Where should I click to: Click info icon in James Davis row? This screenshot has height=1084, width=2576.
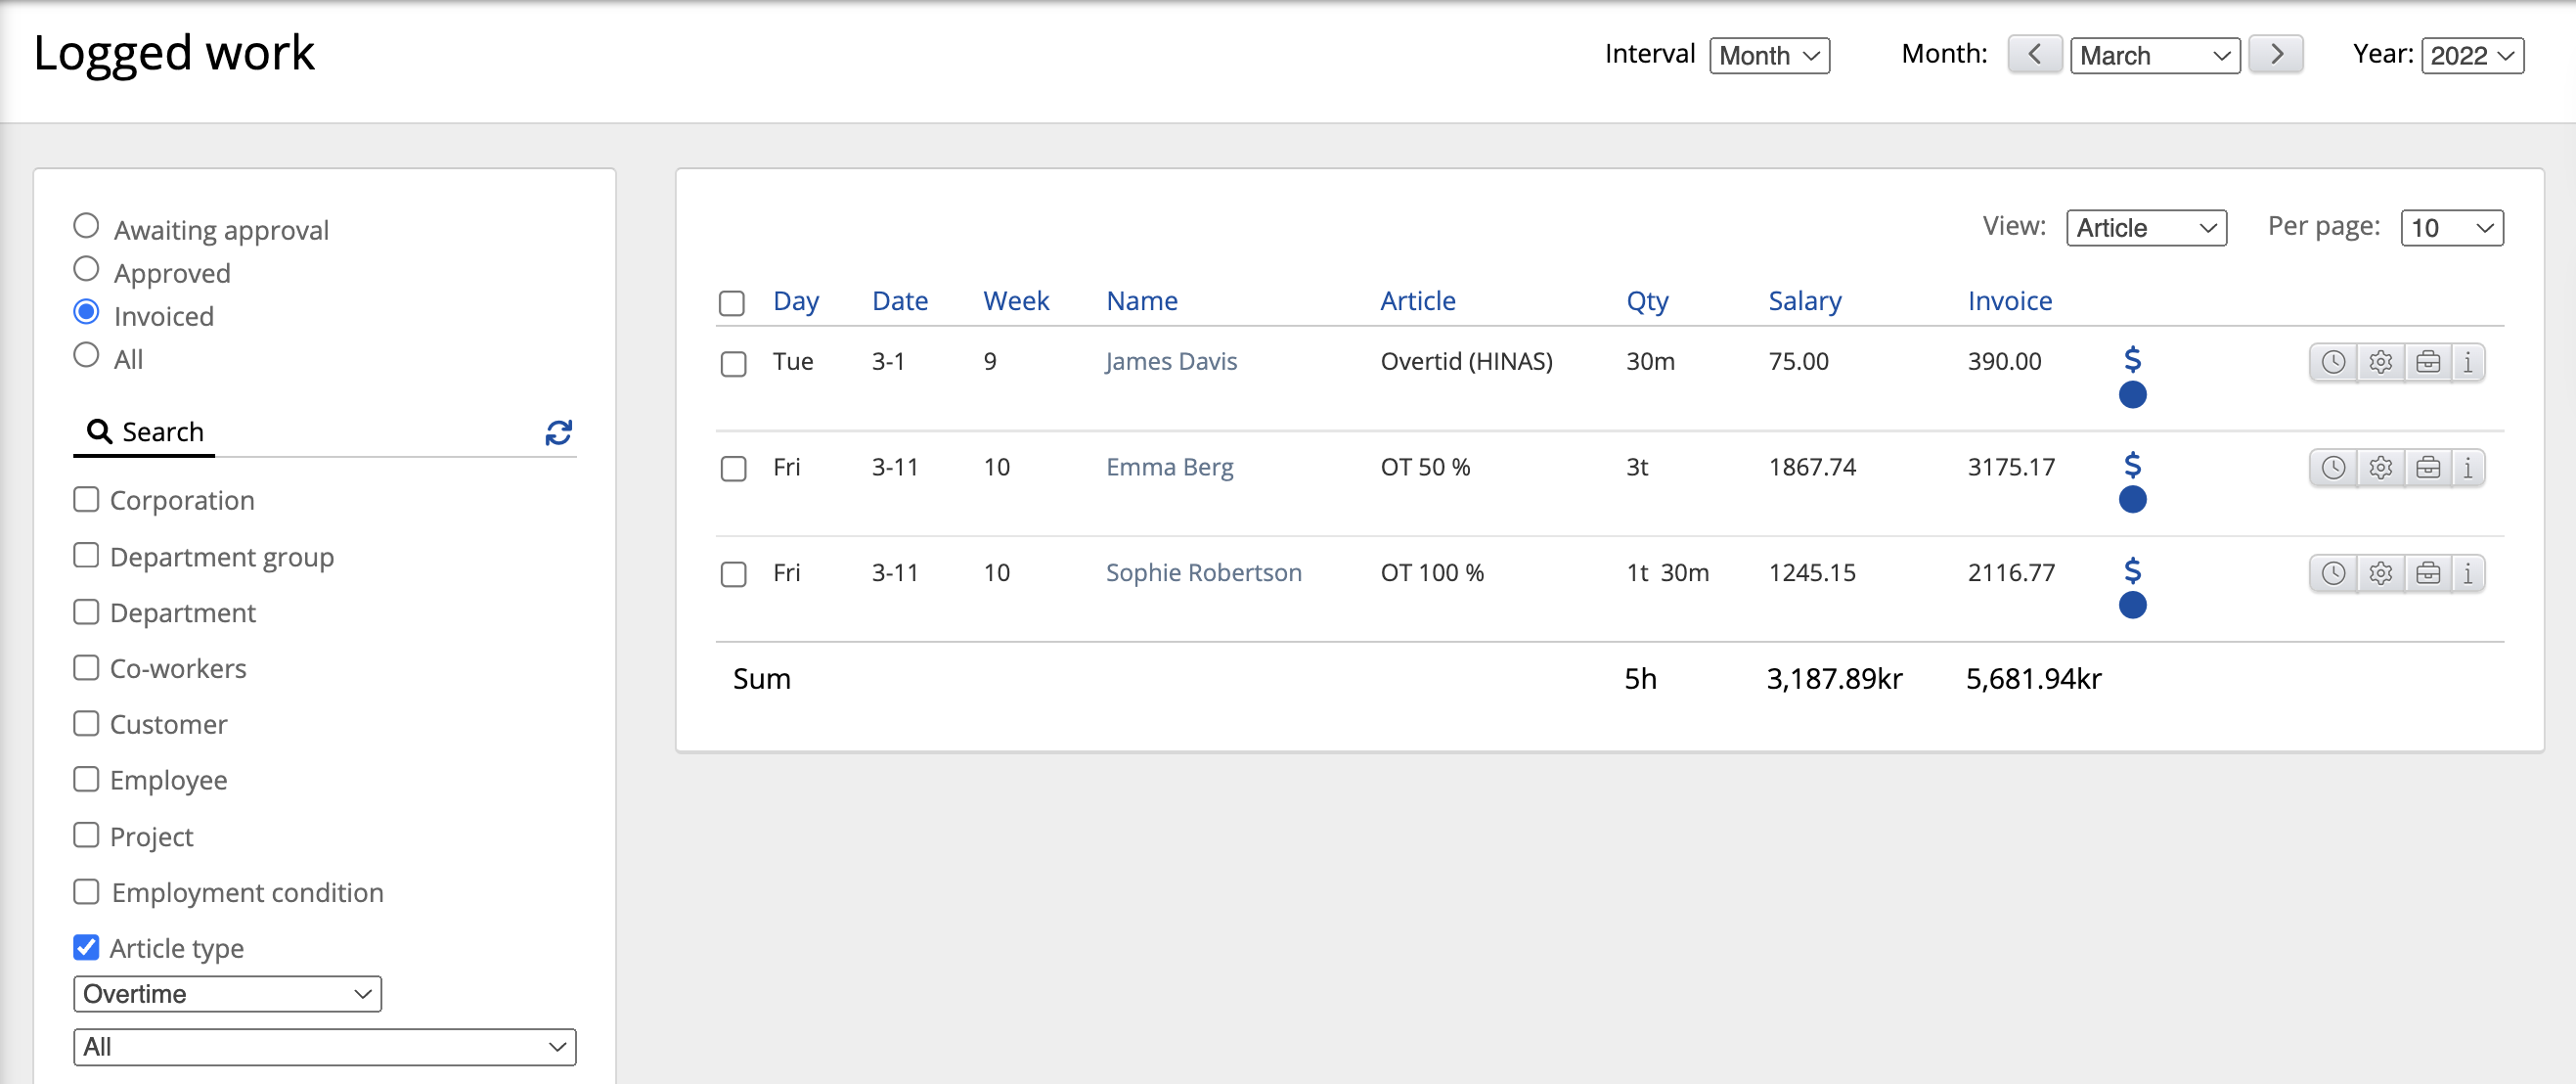pyautogui.click(x=2467, y=362)
